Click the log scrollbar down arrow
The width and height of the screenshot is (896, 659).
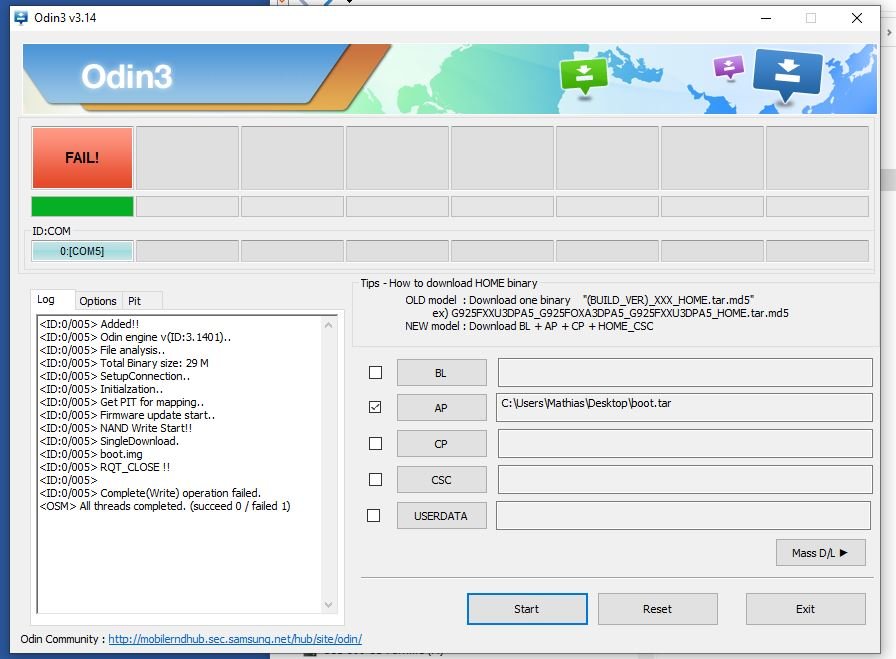coord(329,605)
